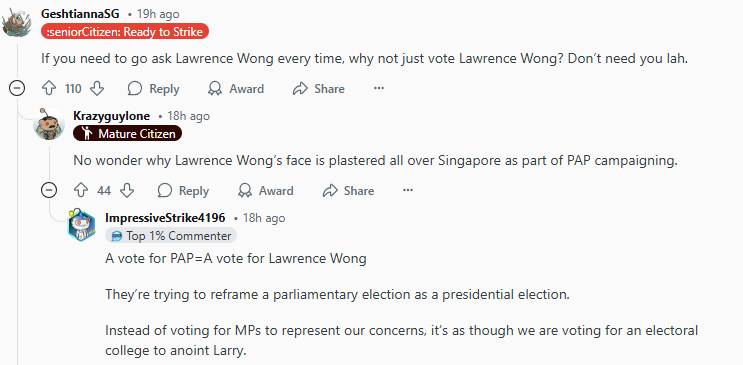This screenshot has width=743, height=365.
Task: Collapse Krazyguylone's reply thread
Action: tap(49, 191)
